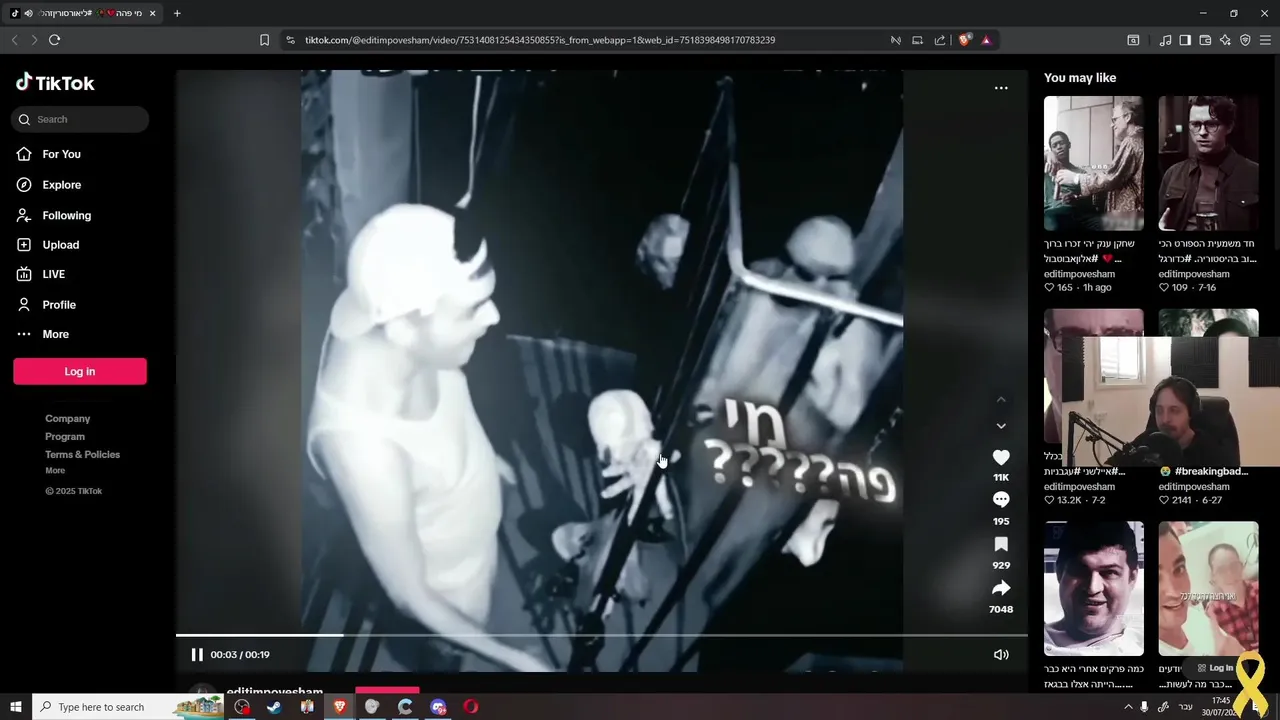Viewport: 1280px width, 720px height.
Task: Open the Program footer link
Action: click(65, 437)
